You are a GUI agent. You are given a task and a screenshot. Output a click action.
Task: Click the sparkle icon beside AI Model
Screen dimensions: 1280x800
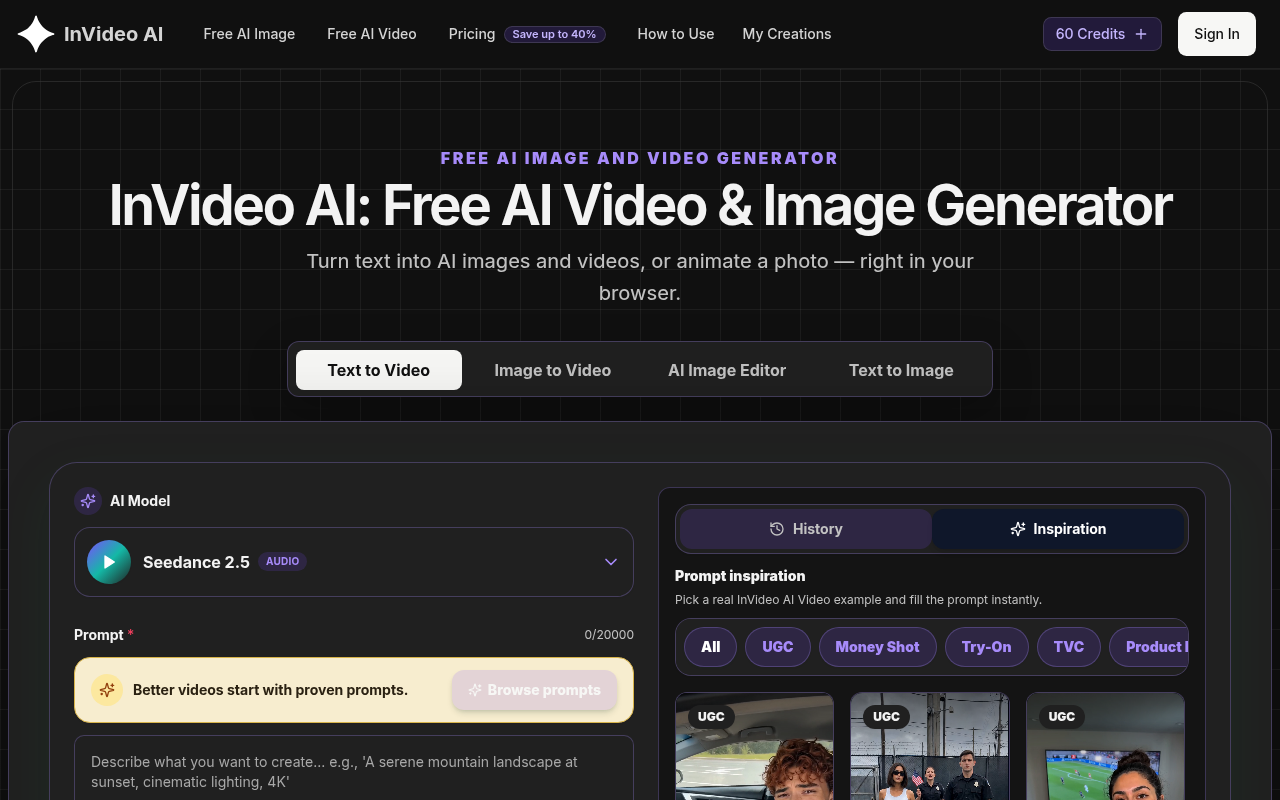pos(88,501)
